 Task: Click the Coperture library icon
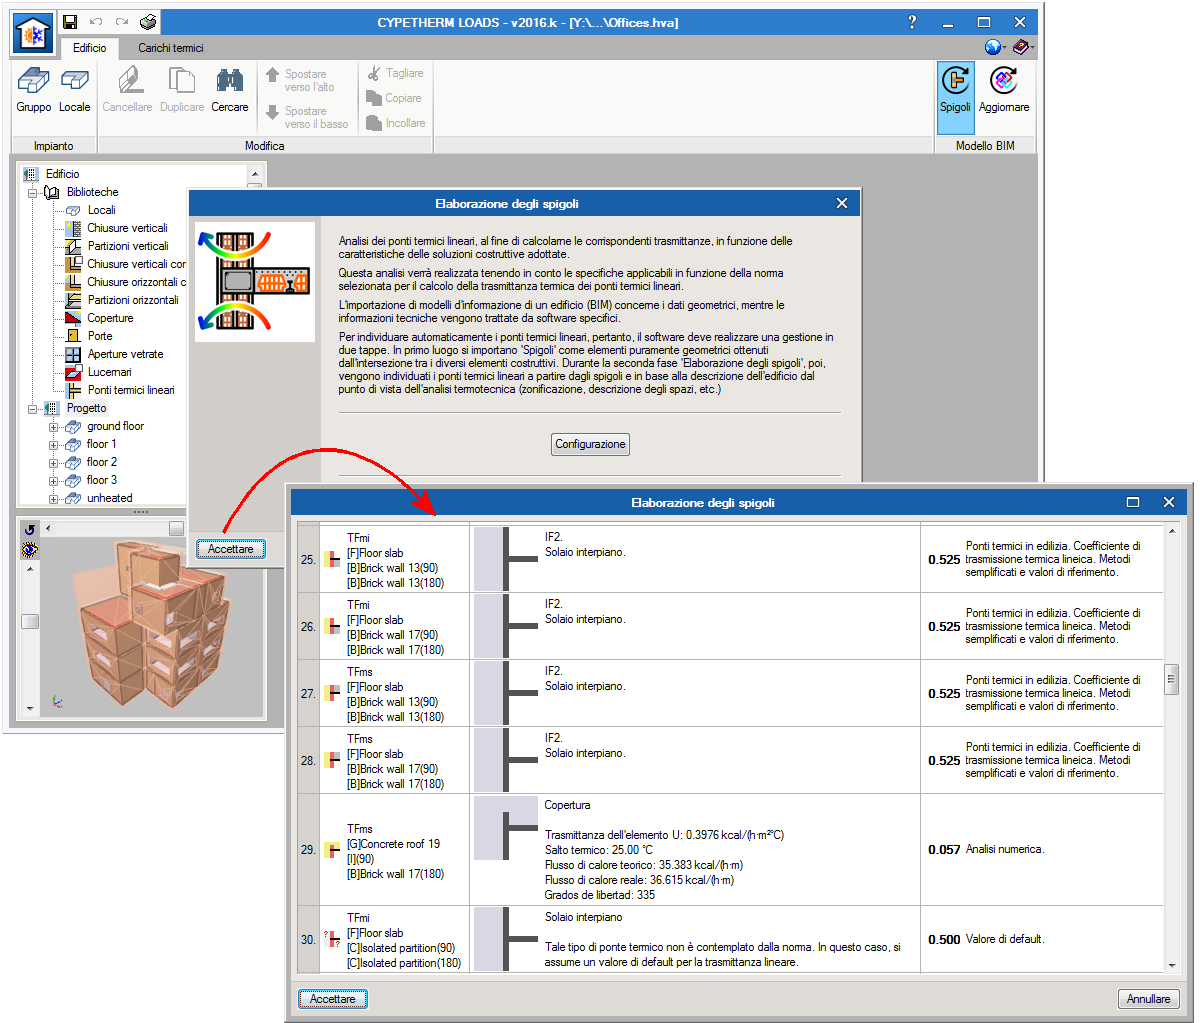click(72, 318)
